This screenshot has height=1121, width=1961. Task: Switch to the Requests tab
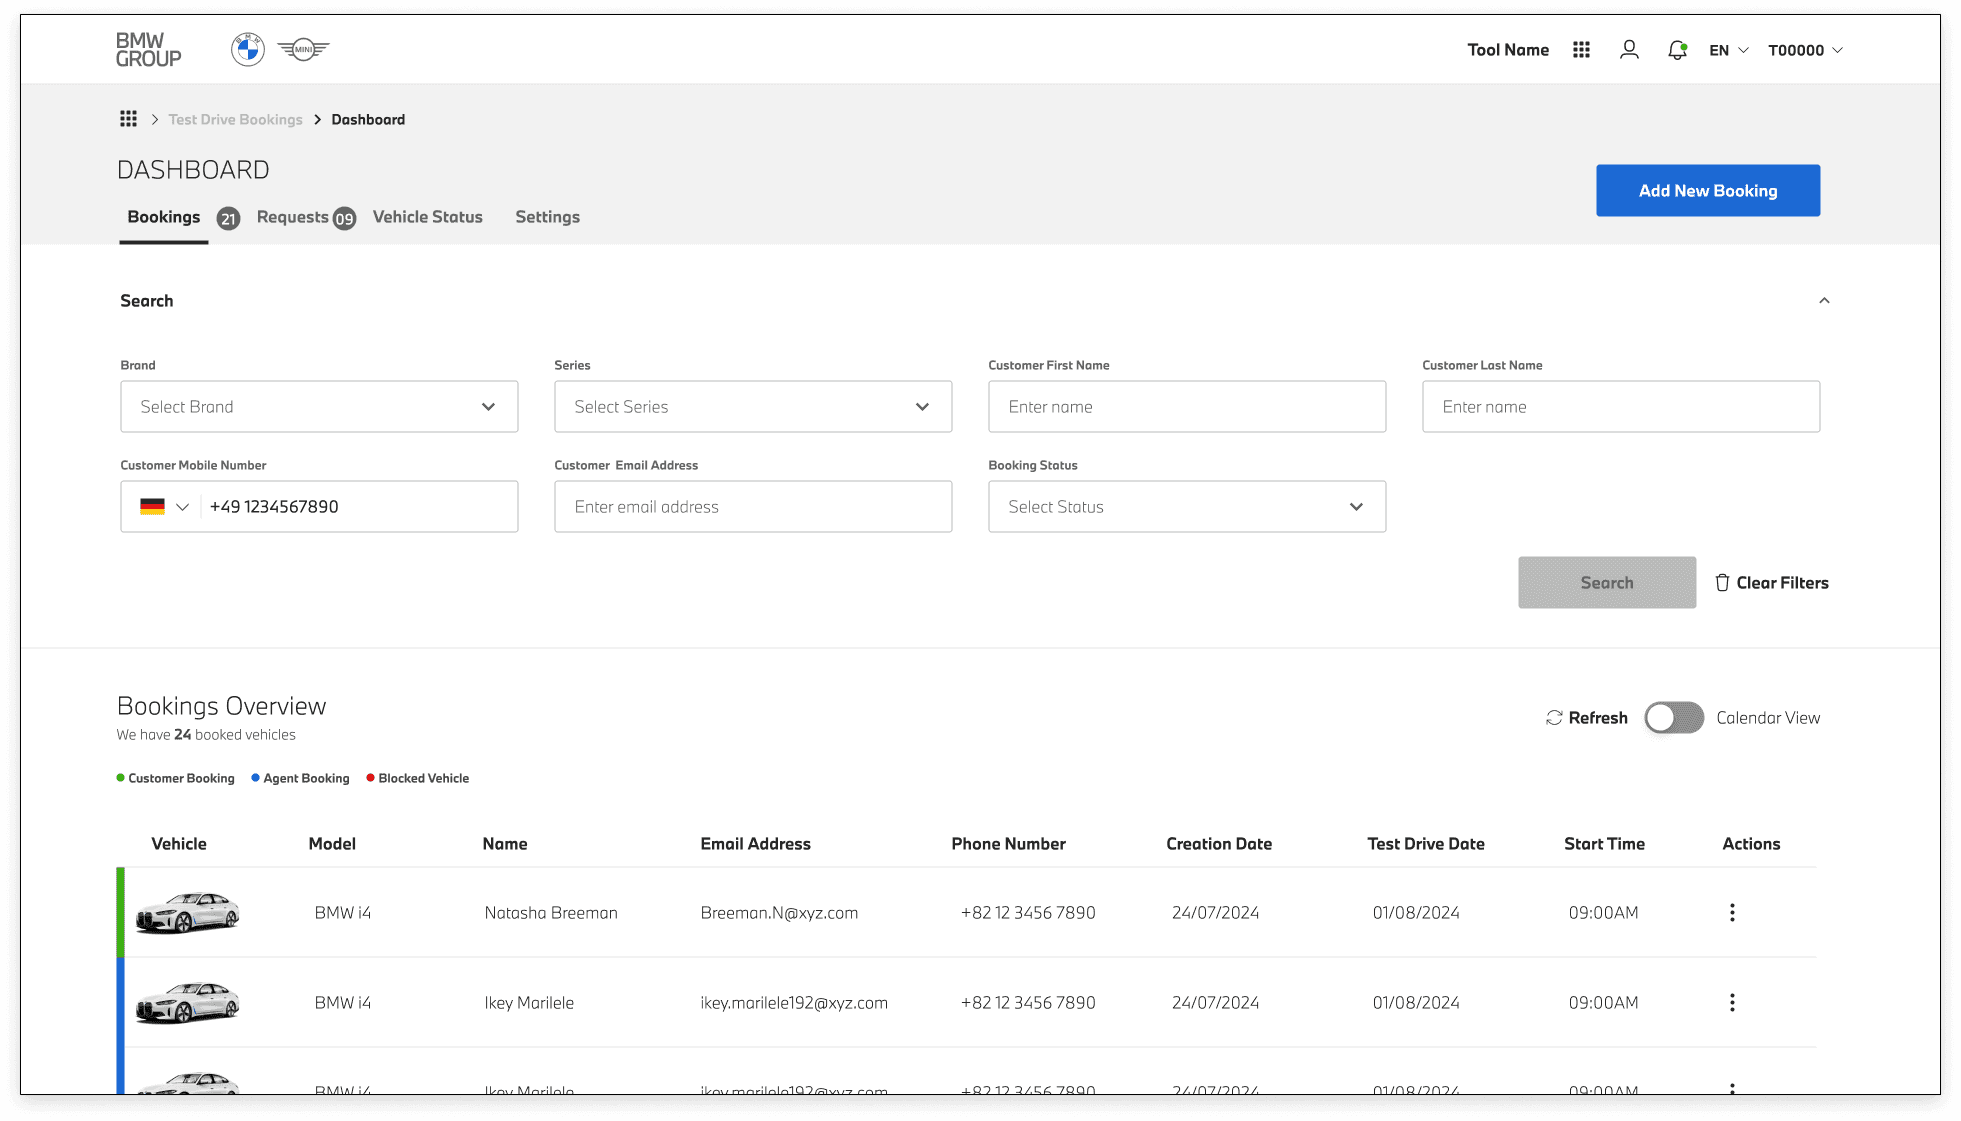(x=293, y=217)
